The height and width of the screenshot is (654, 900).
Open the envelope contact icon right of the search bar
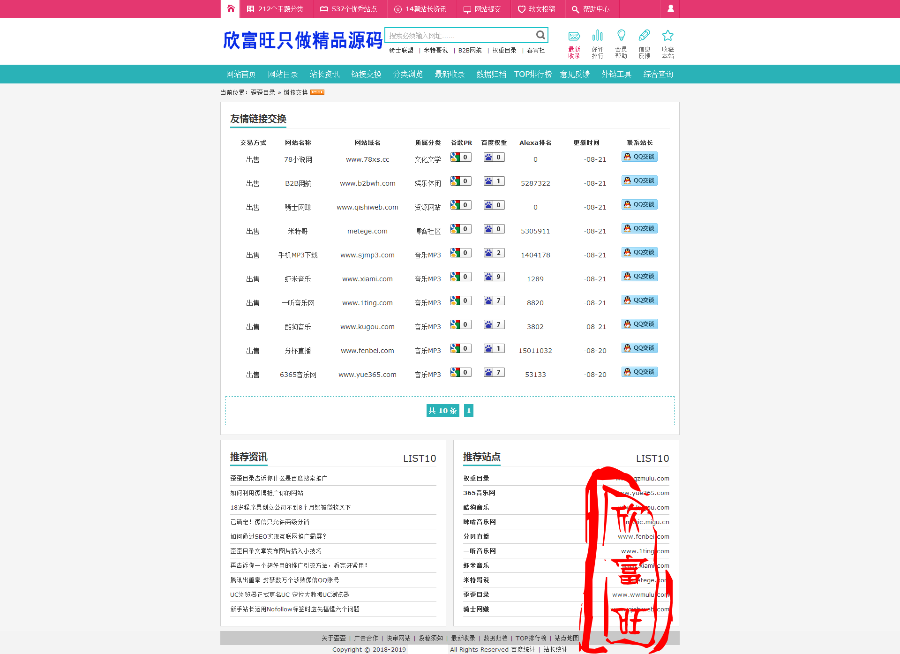574,35
